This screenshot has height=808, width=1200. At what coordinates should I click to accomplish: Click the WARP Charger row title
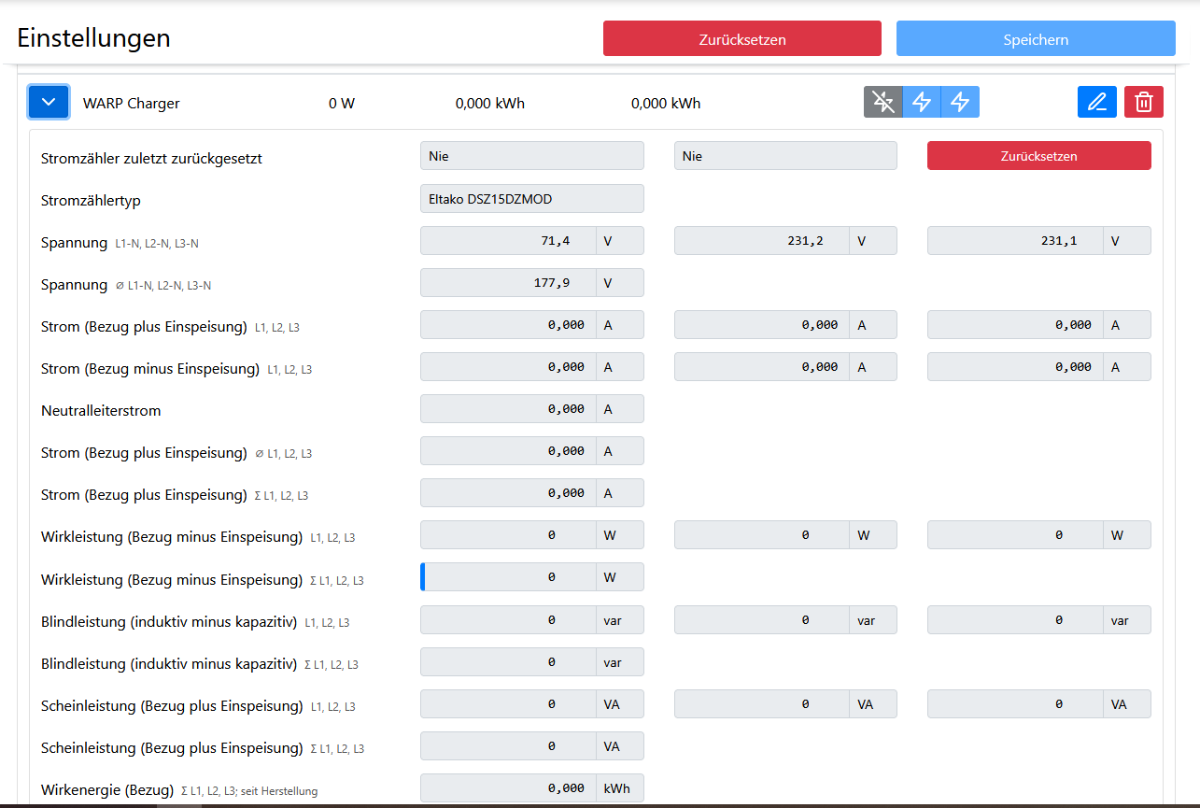131,103
